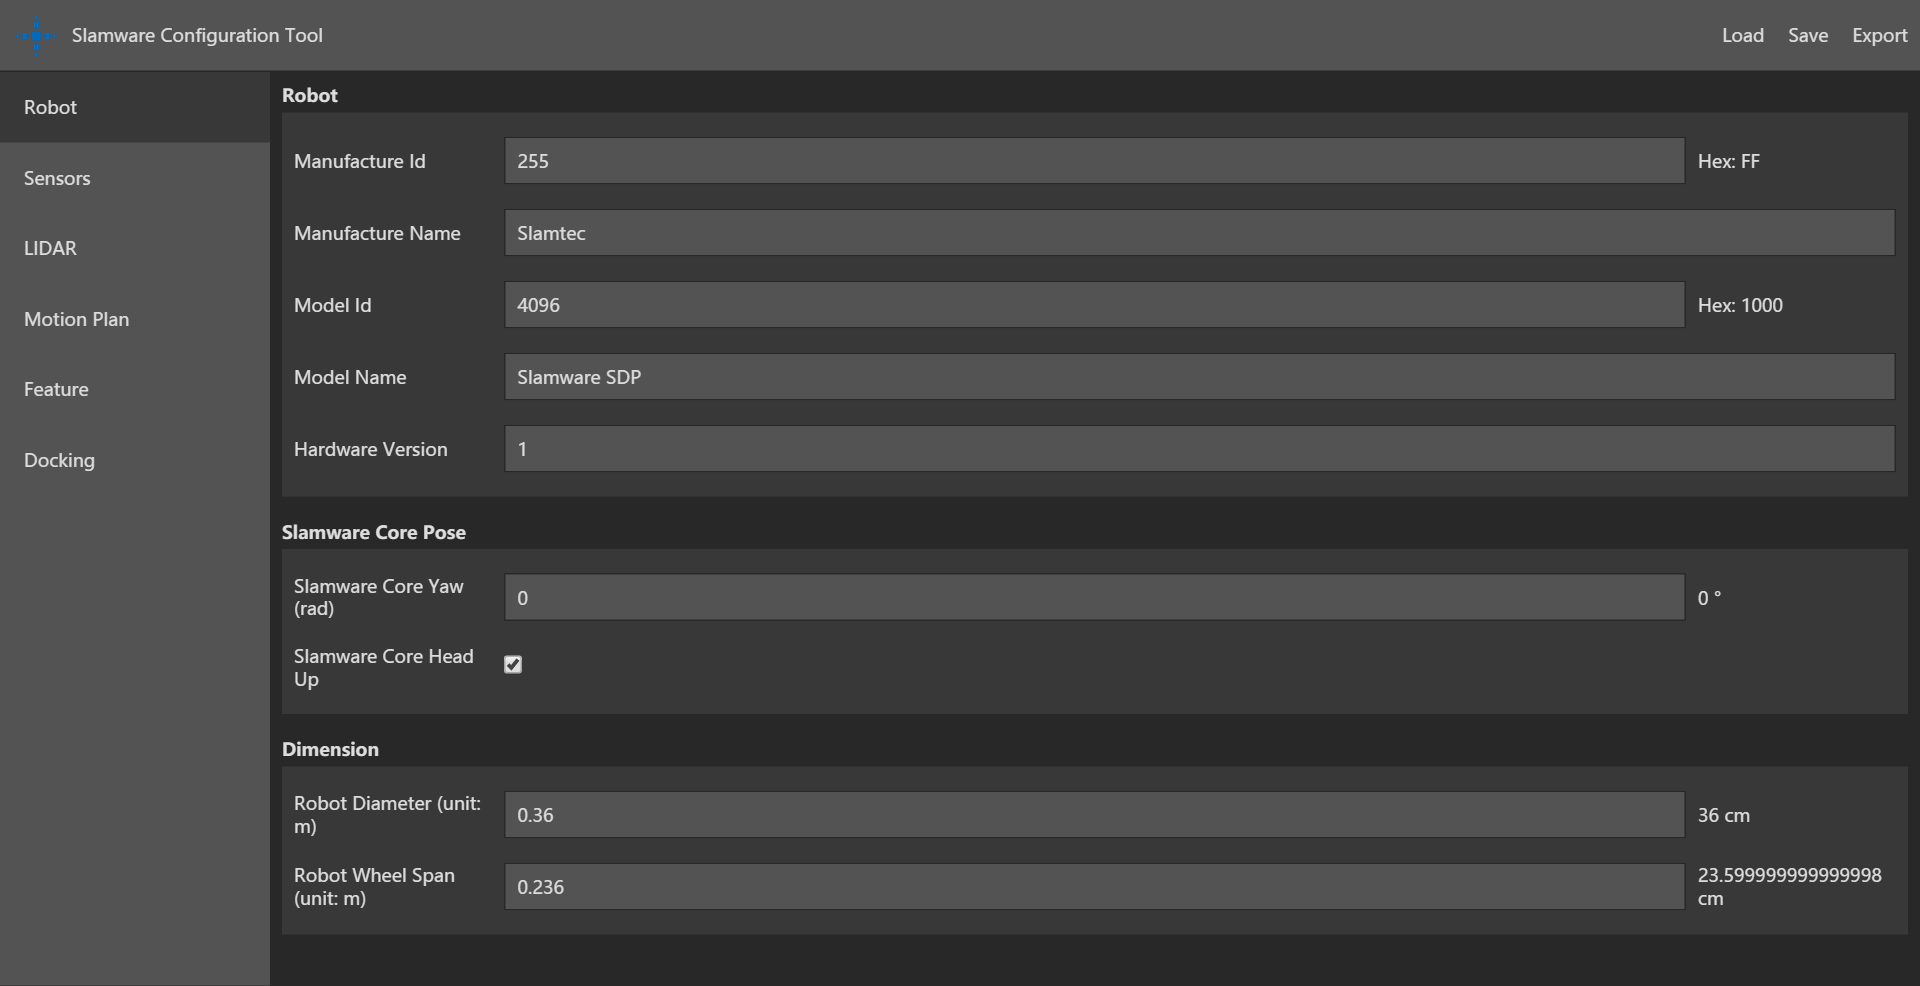Focus the Manufacture Id input field
Screen dimensions: 1920x986
coord(1094,161)
